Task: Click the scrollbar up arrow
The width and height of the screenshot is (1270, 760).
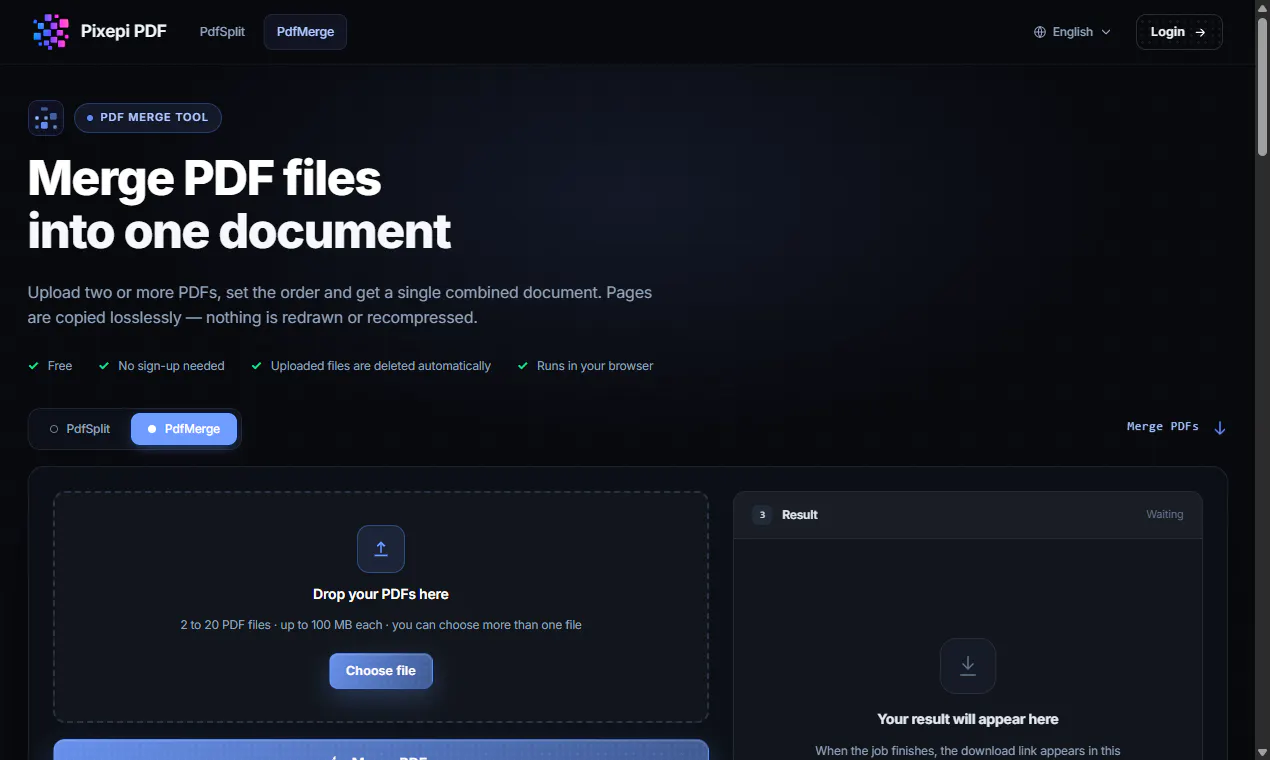Action: click(1262, 8)
